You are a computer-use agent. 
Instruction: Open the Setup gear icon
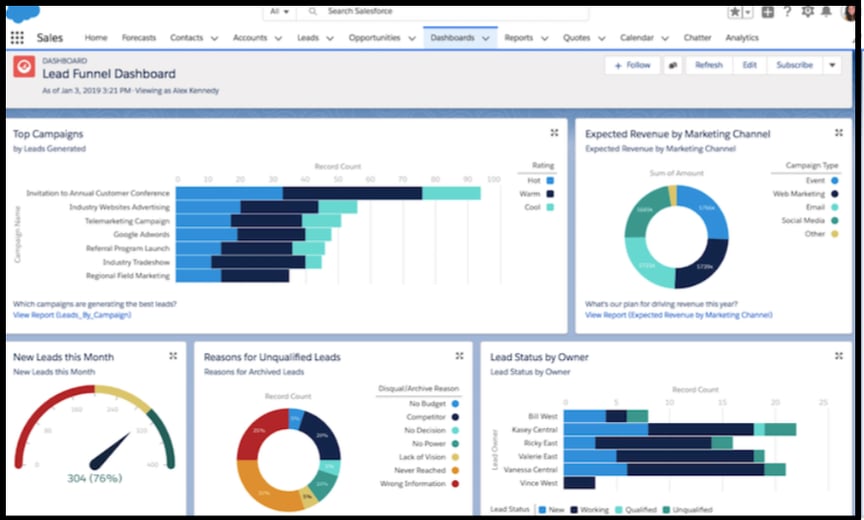[x=807, y=11]
